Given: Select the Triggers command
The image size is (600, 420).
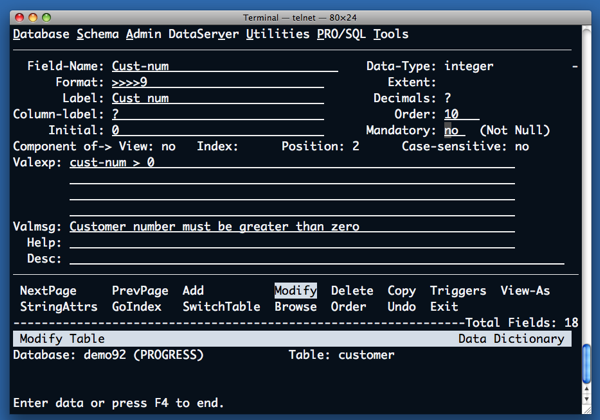Looking at the screenshot, I should 458,291.
